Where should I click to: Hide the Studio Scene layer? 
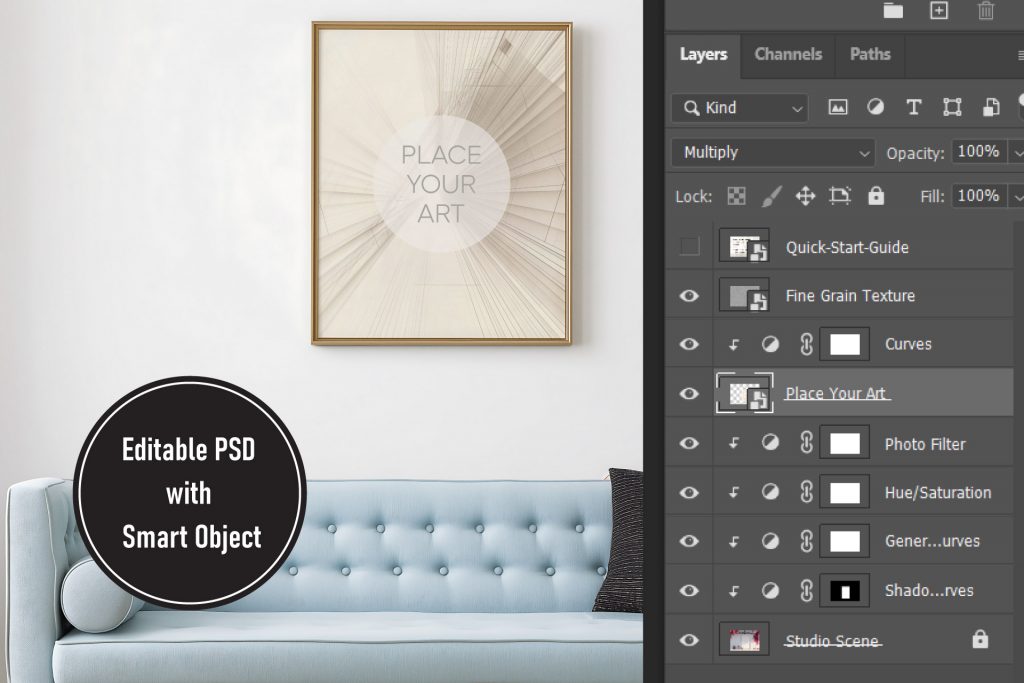(x=689, y=640)
